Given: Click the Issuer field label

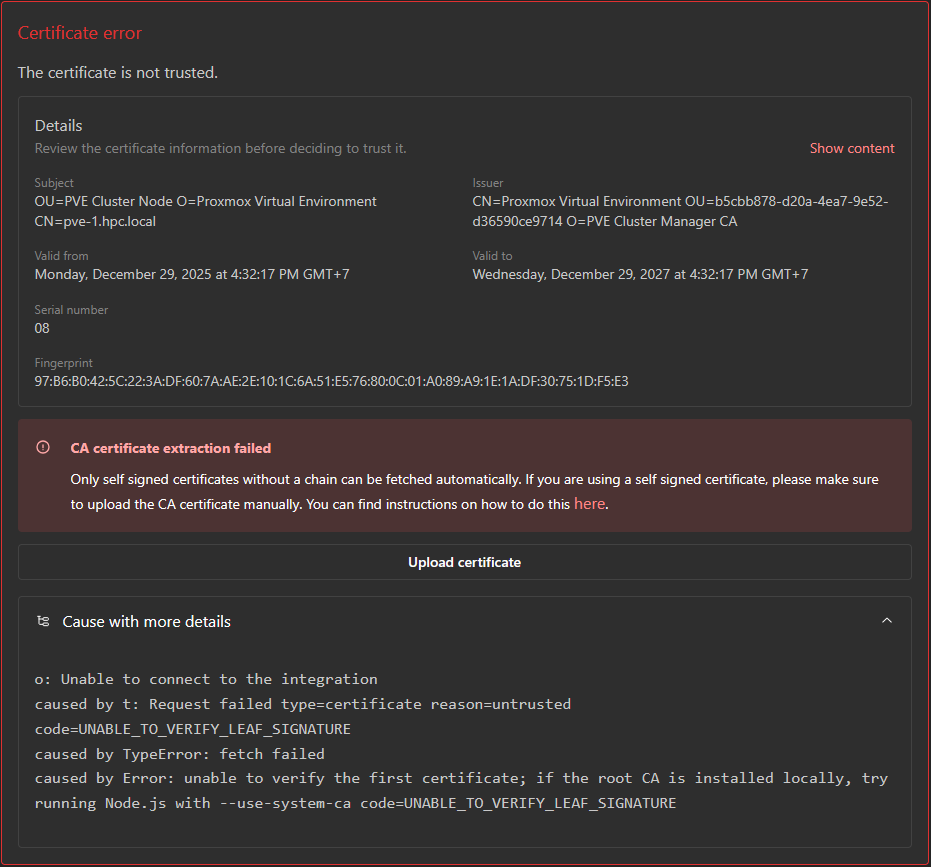Looking at the screenshot, I should tap(487, 183).
